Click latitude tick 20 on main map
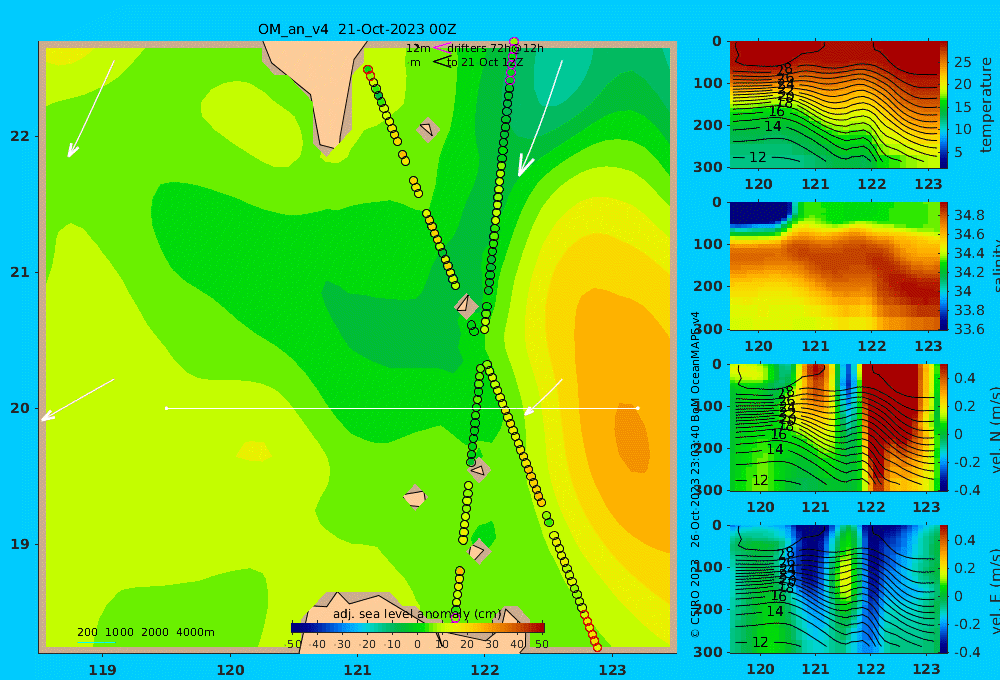Screen dimensions: 1000x680 click(20, 408)
